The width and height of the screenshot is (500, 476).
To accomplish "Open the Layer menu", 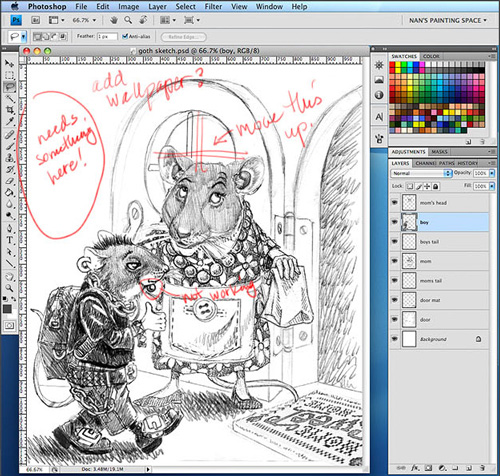I will [157, 6].
